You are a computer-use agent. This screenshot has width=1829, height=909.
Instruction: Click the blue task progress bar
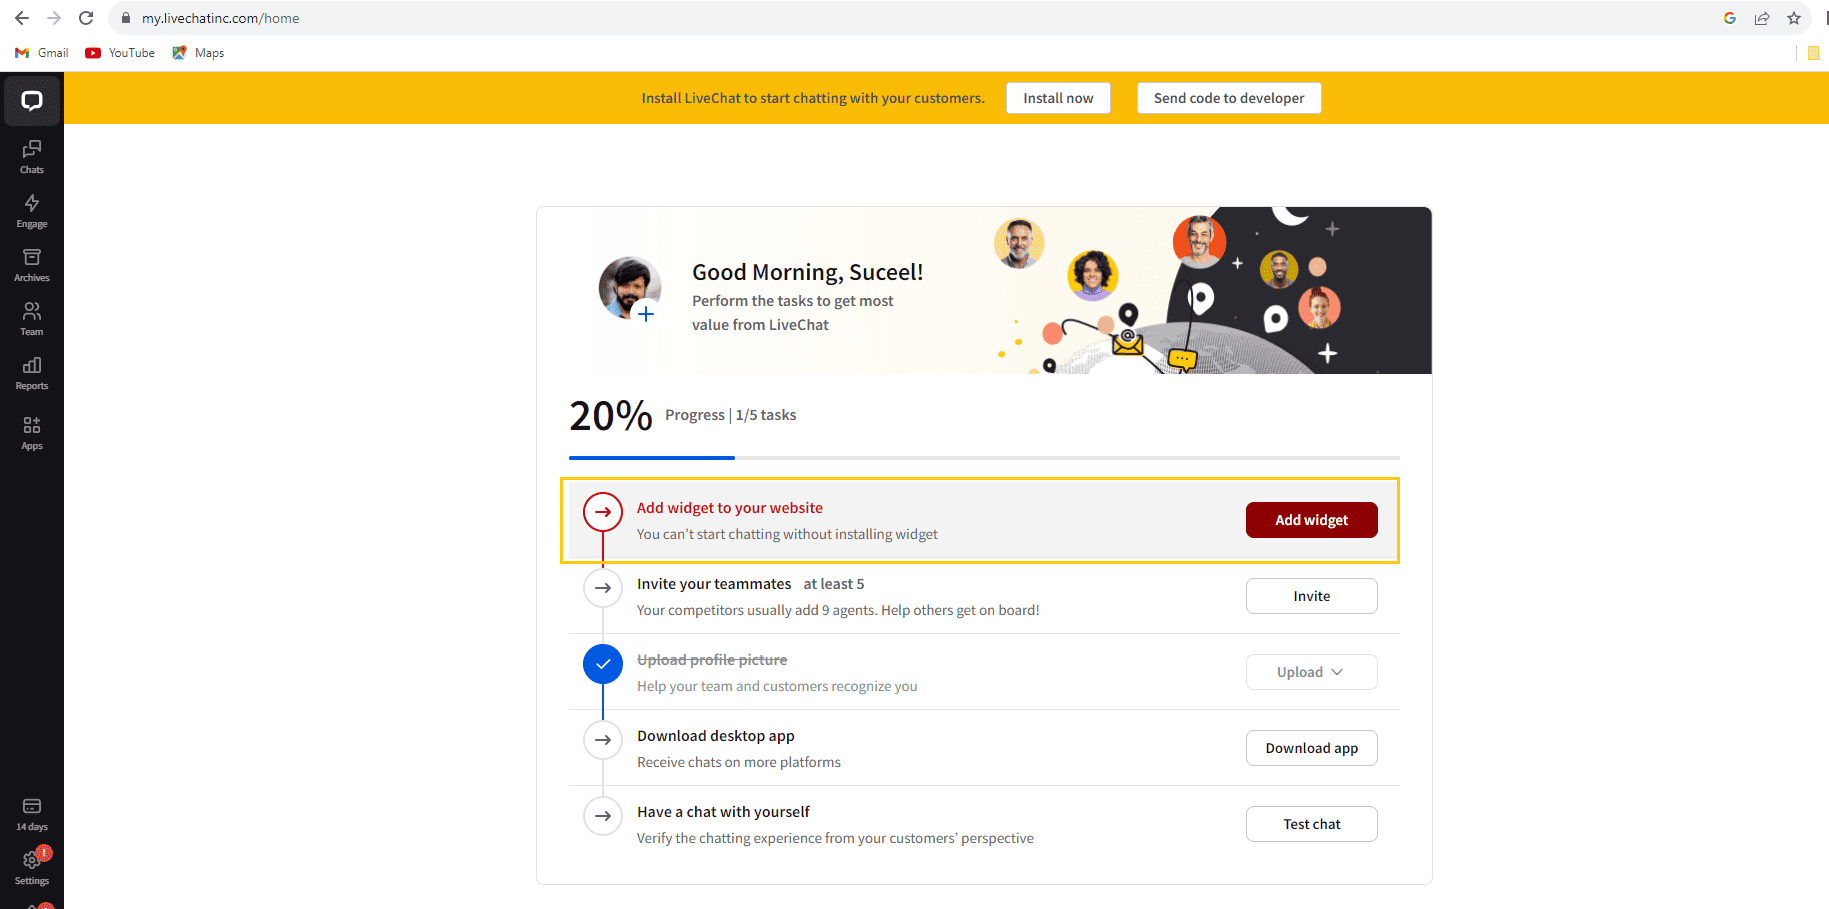tap(652, 458)
